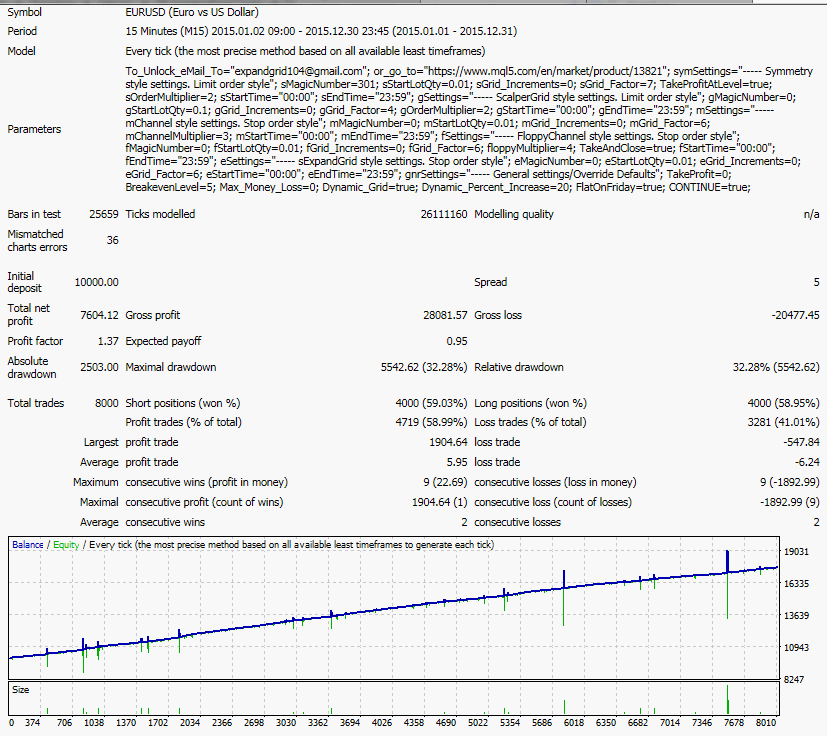Click Total net profit value 7604.12

[99, 315]
